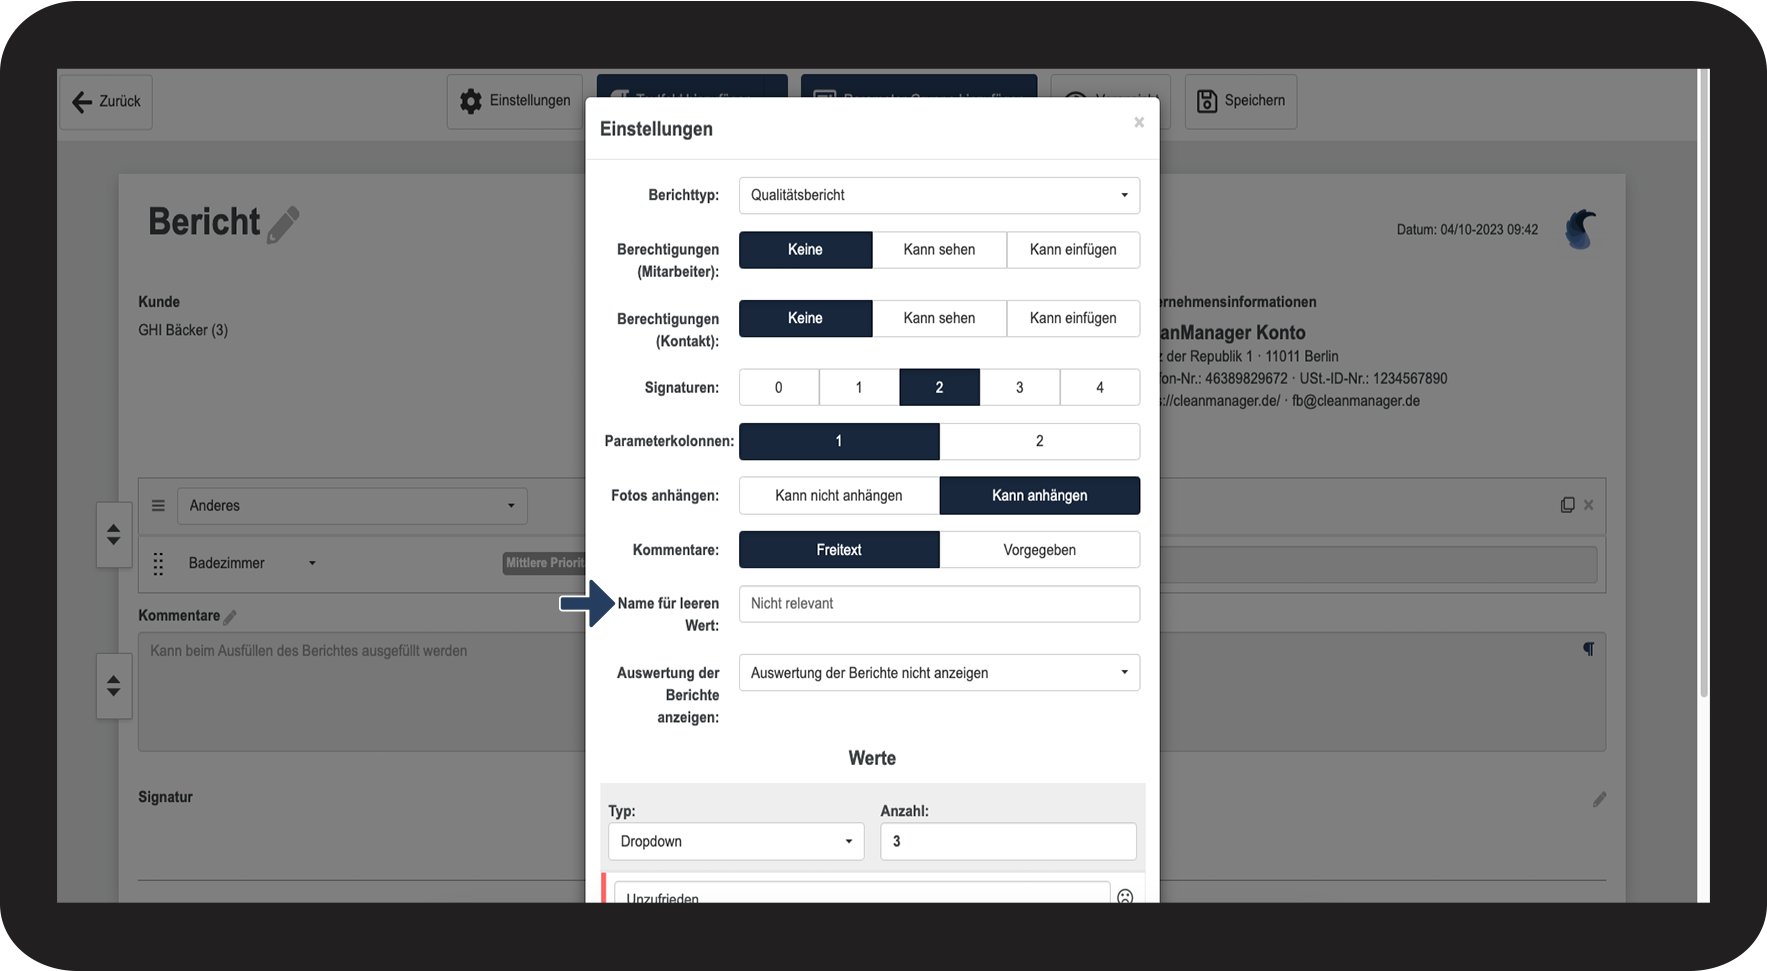Set Signaturen to 3
1767x971 pixels.
coord(1020,387)
